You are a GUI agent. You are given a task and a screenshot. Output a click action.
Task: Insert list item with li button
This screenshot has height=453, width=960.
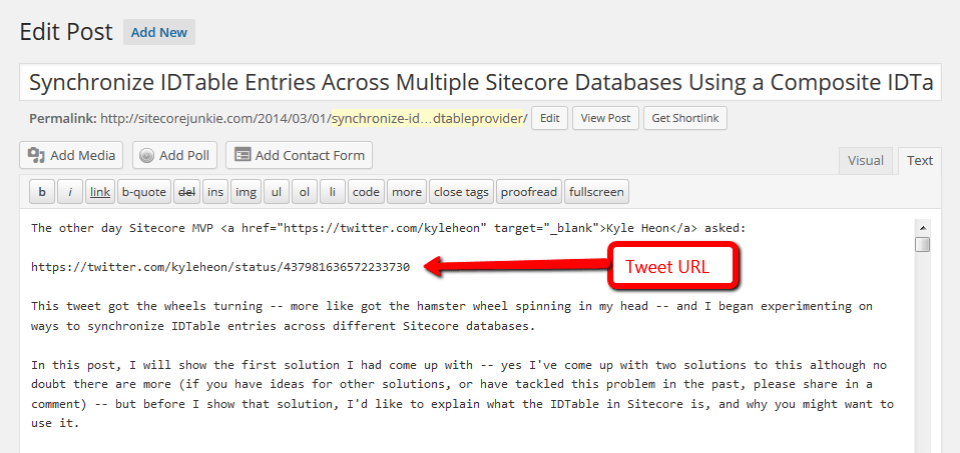pyautogui.click(x=334, y=191)
